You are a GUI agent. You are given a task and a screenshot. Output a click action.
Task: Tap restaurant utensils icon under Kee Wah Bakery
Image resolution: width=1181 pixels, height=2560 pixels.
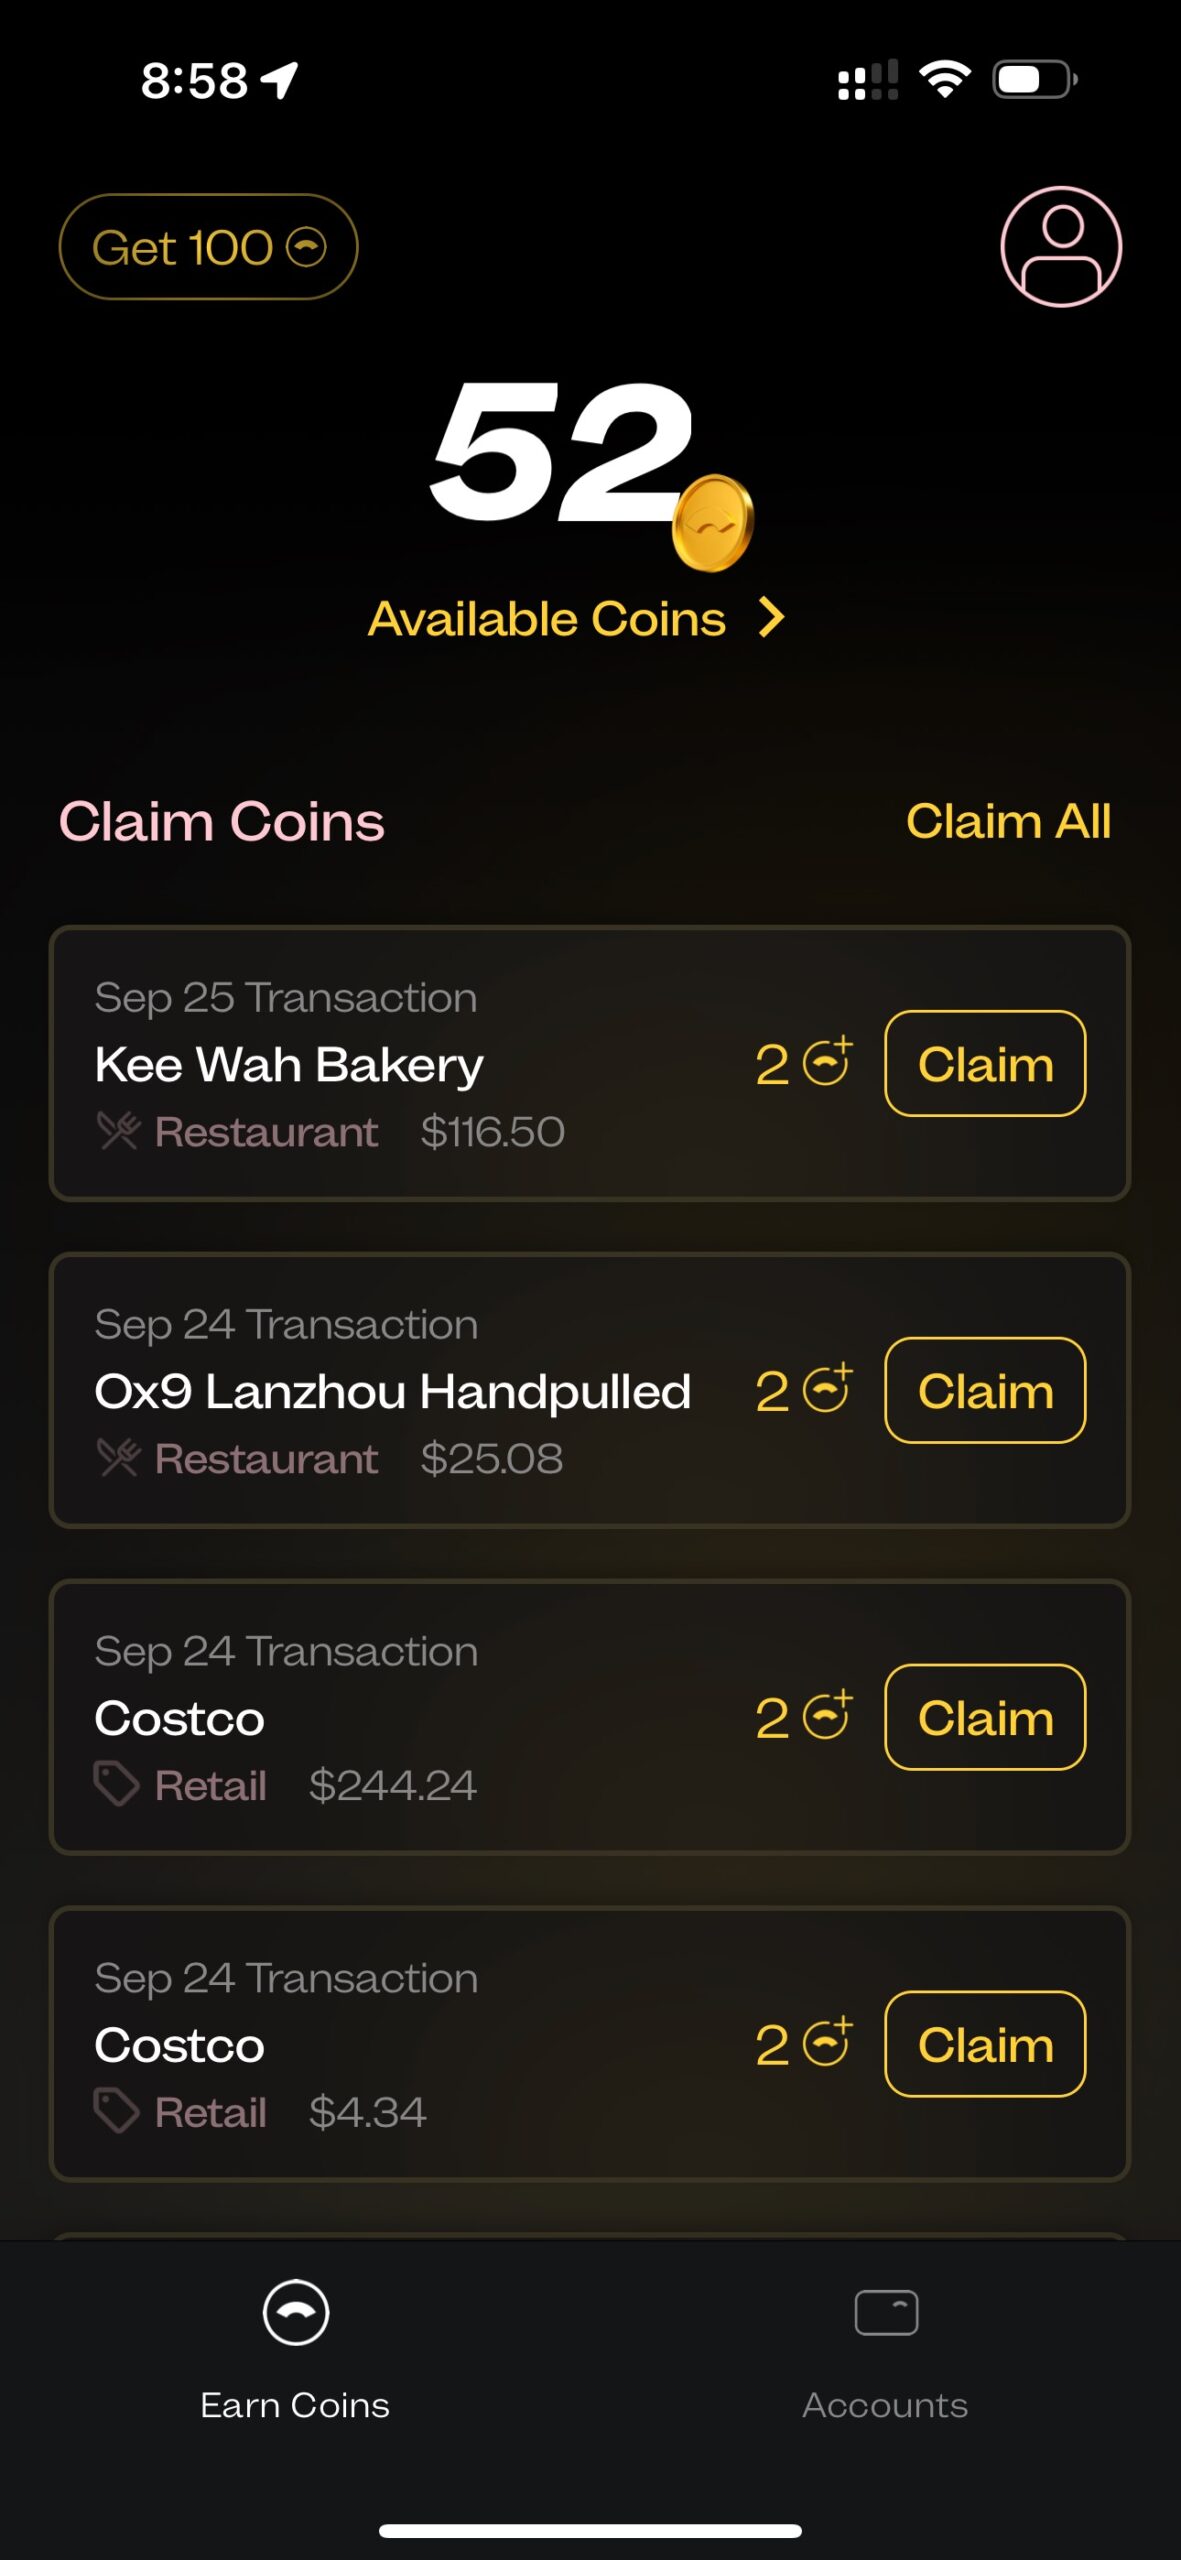[x=118, y=1131]
